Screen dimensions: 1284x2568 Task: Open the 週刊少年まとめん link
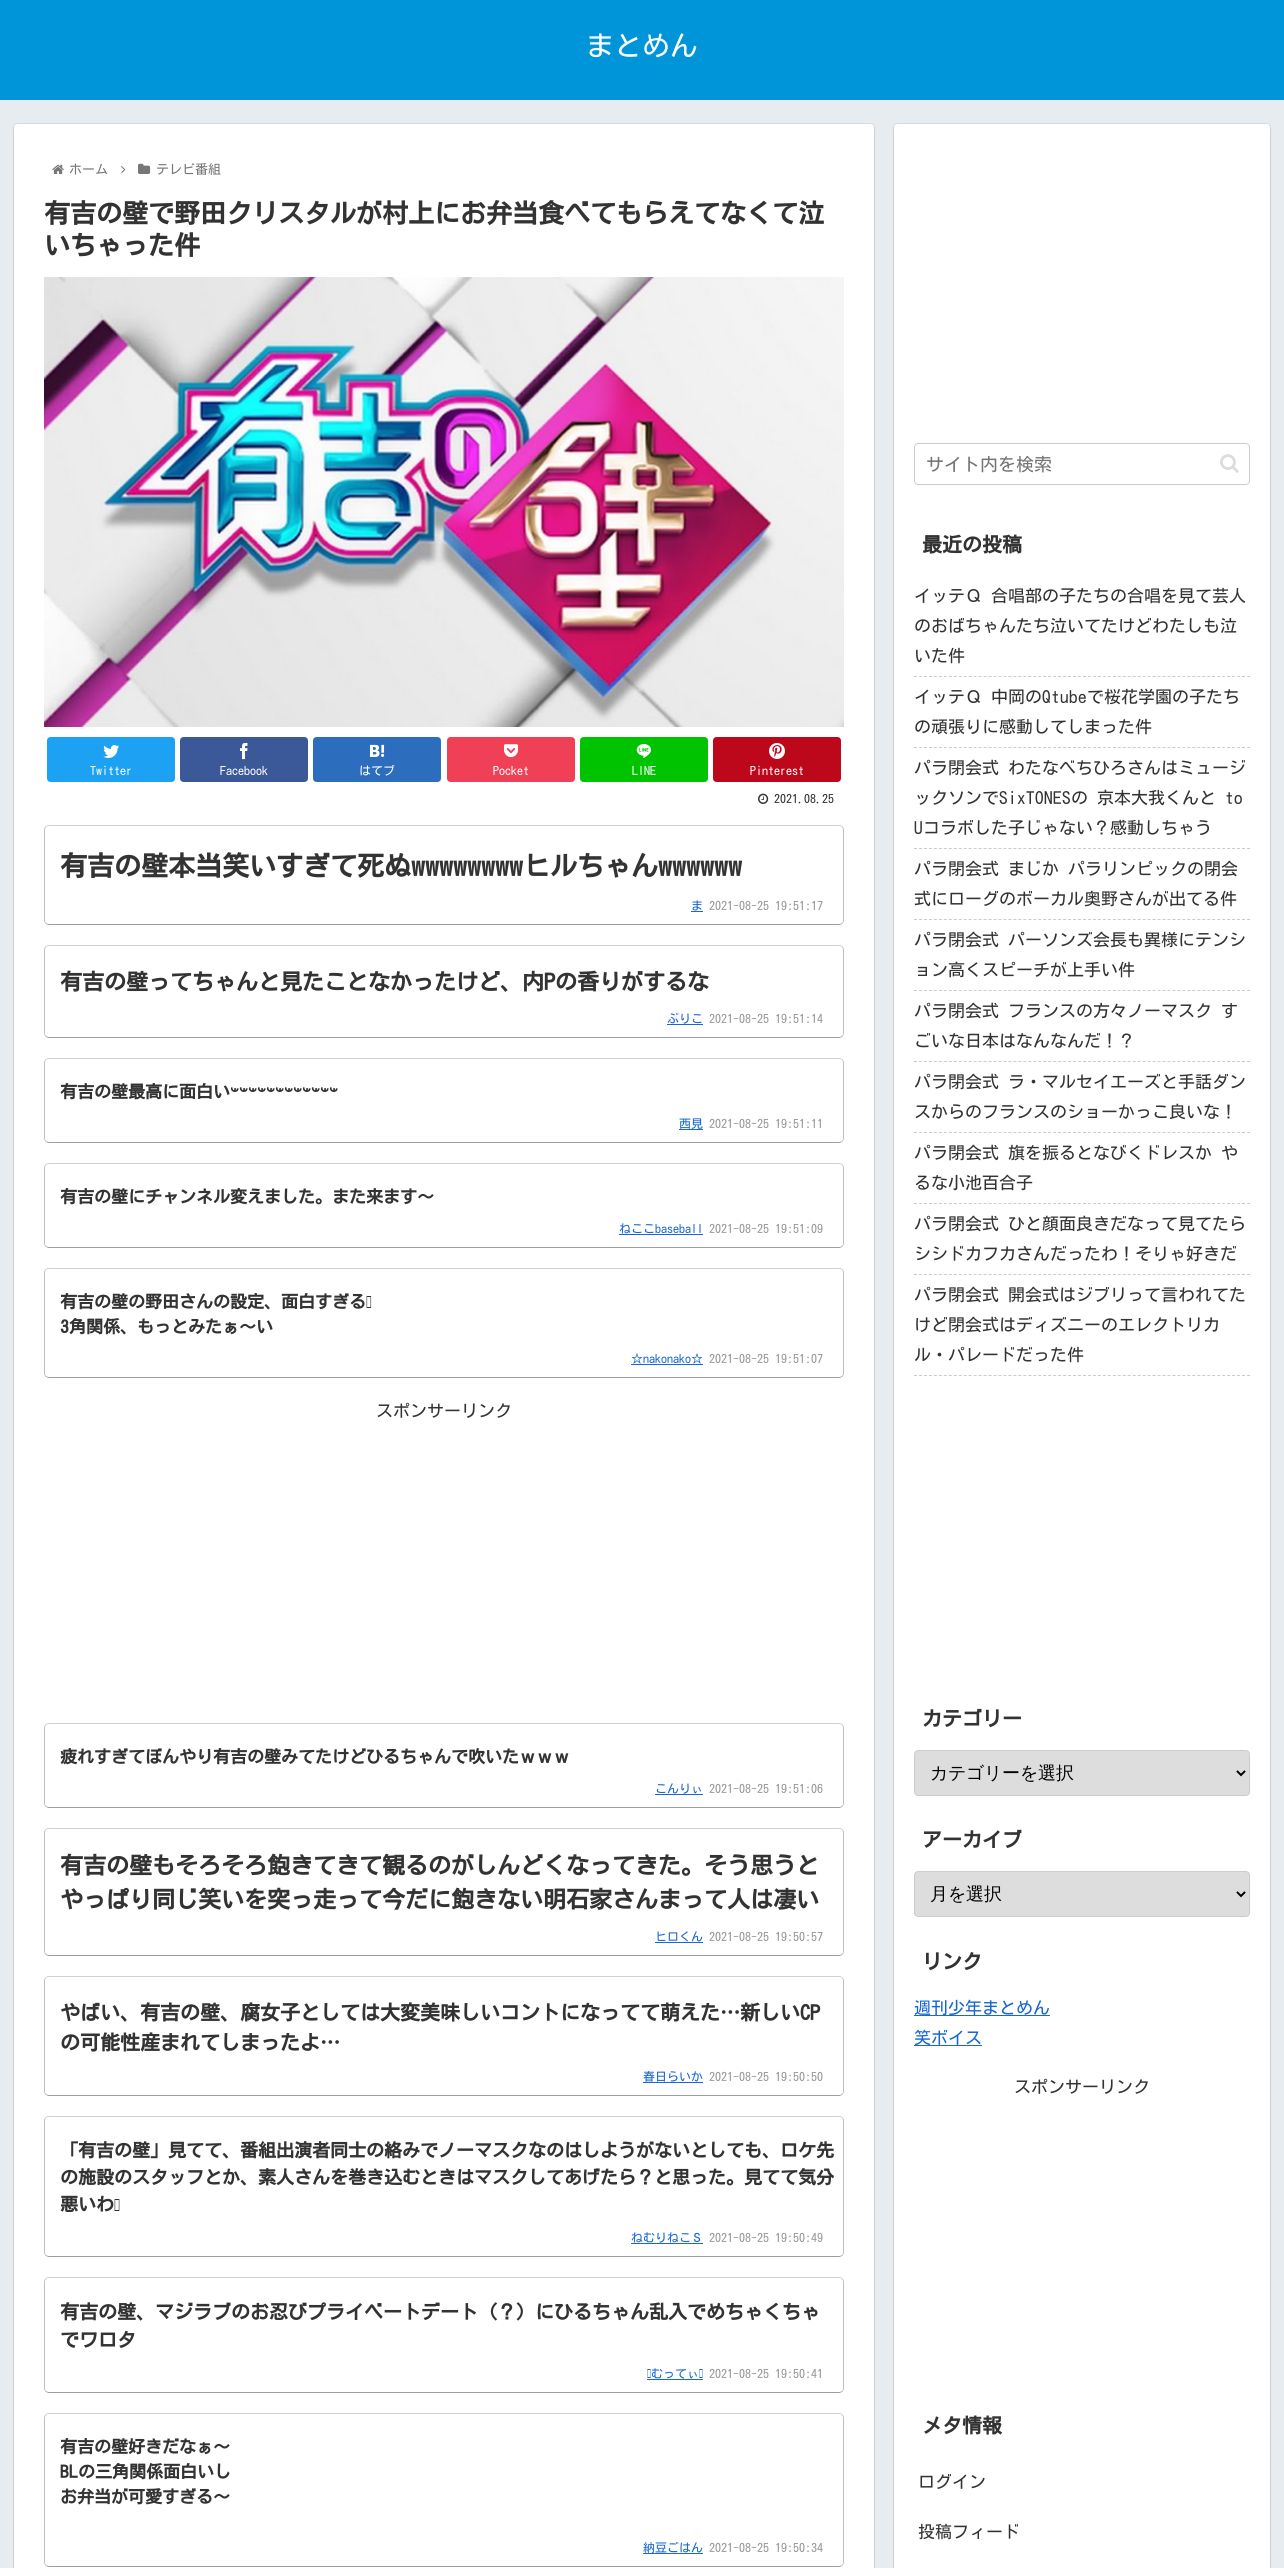(982, 2007)
